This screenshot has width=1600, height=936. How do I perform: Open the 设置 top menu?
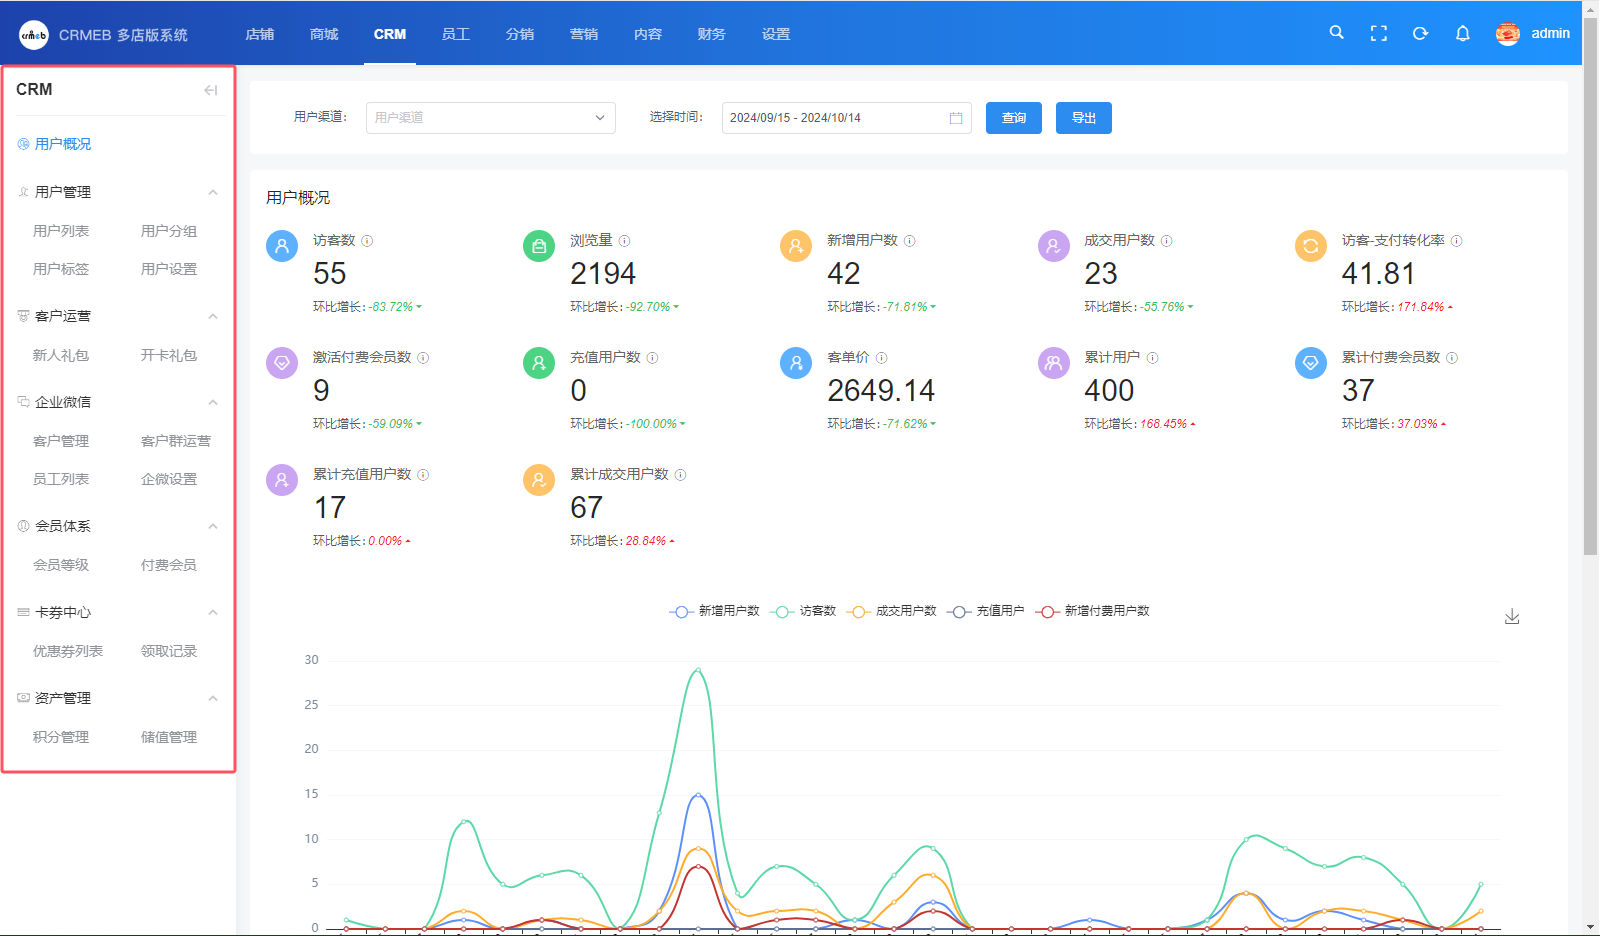776,34
